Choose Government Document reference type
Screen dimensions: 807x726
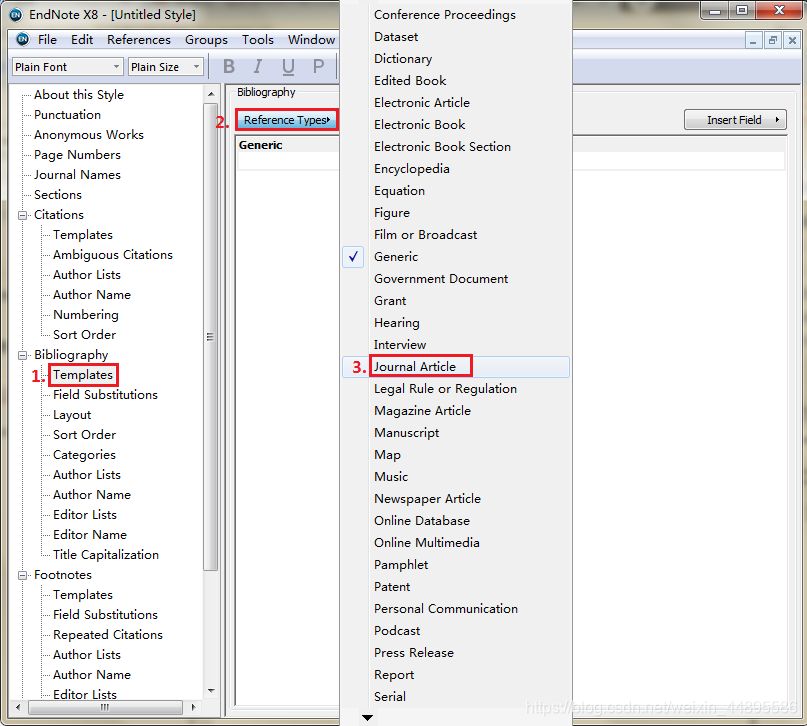tap(456, 279)
